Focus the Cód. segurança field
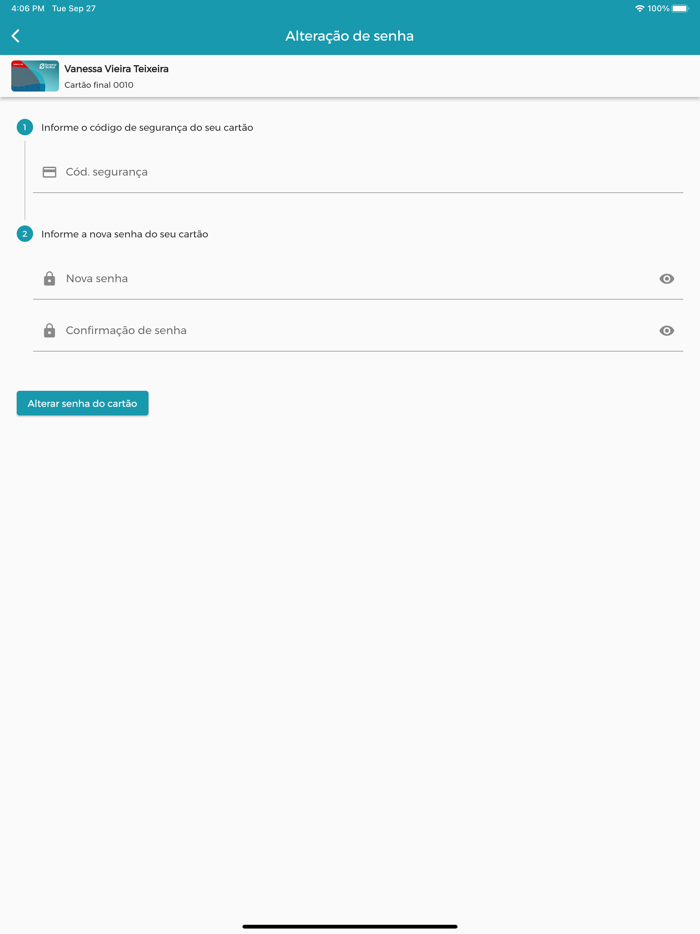 tap(358, 172)
